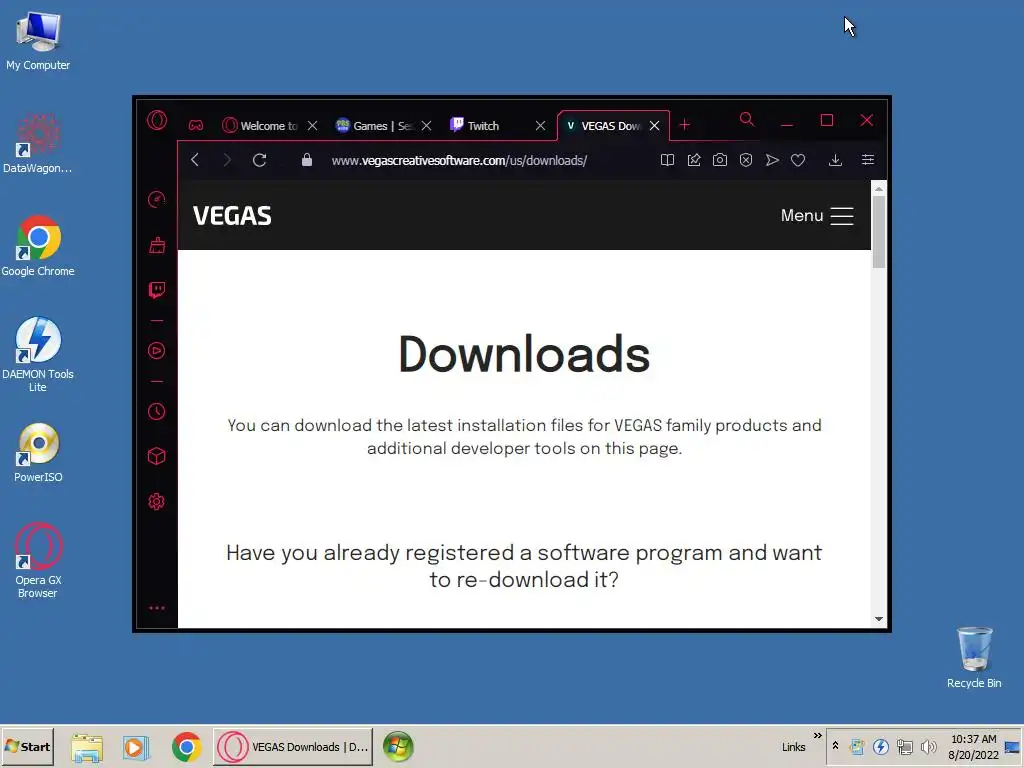Select DAEMON Tools Lite desktop shortcut
This screenshot has height=768, width=1024.
(x=38, y=355)
